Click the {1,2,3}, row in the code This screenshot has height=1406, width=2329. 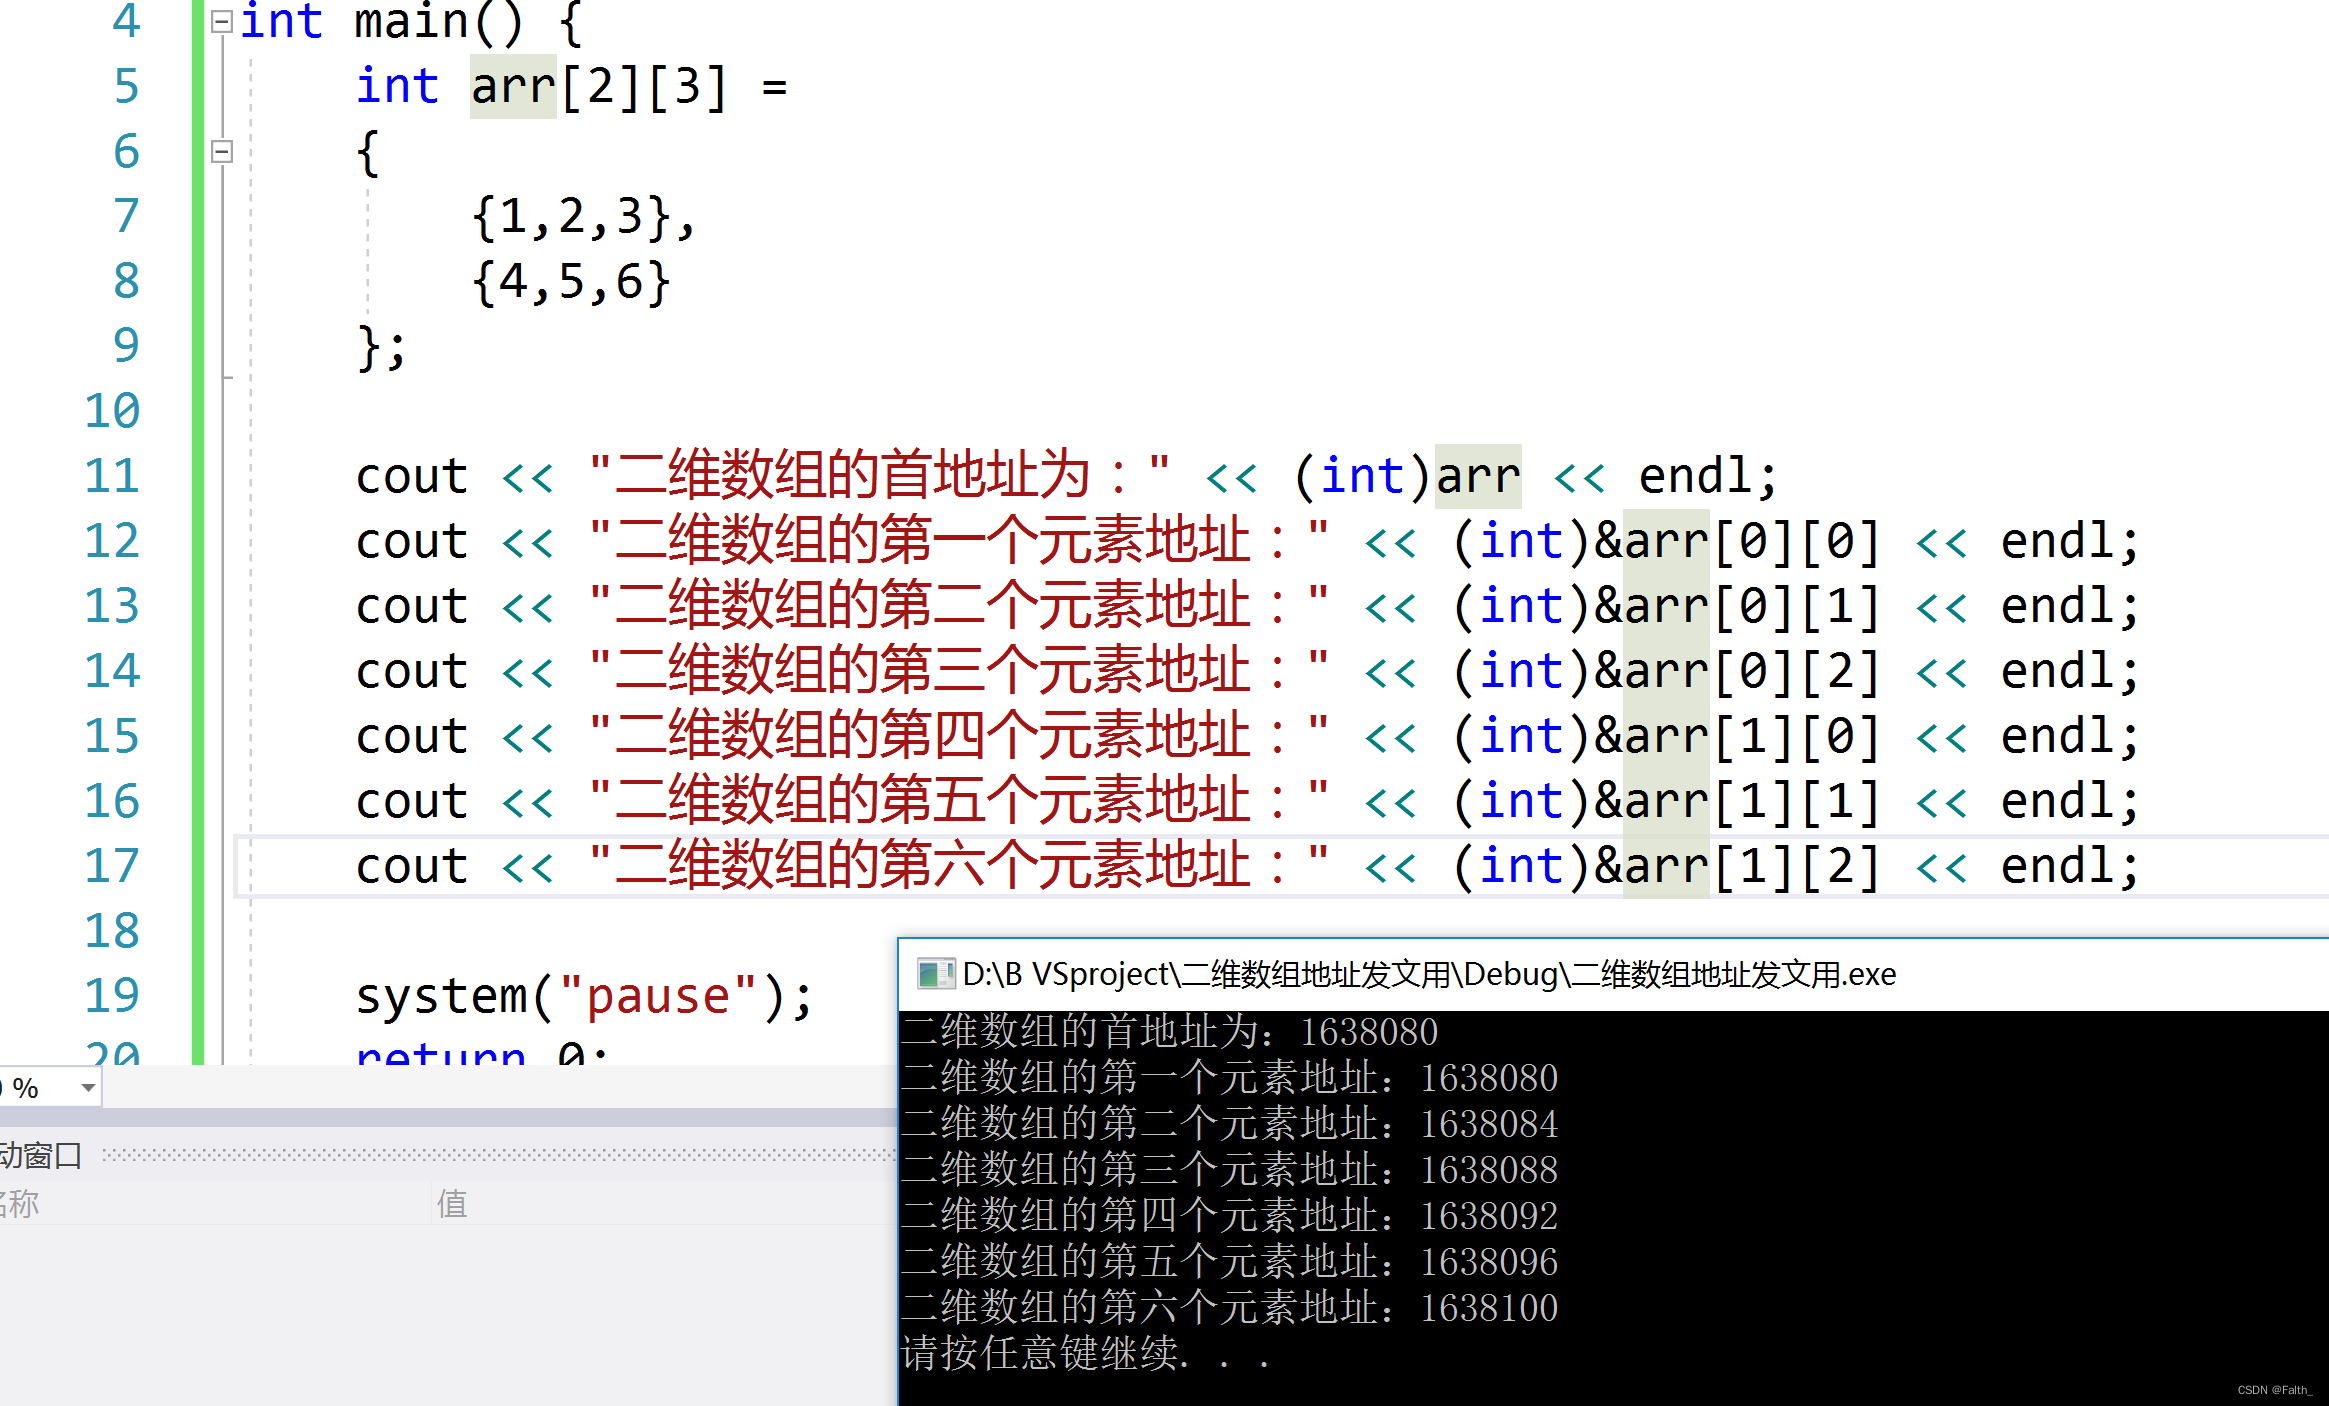583,217
